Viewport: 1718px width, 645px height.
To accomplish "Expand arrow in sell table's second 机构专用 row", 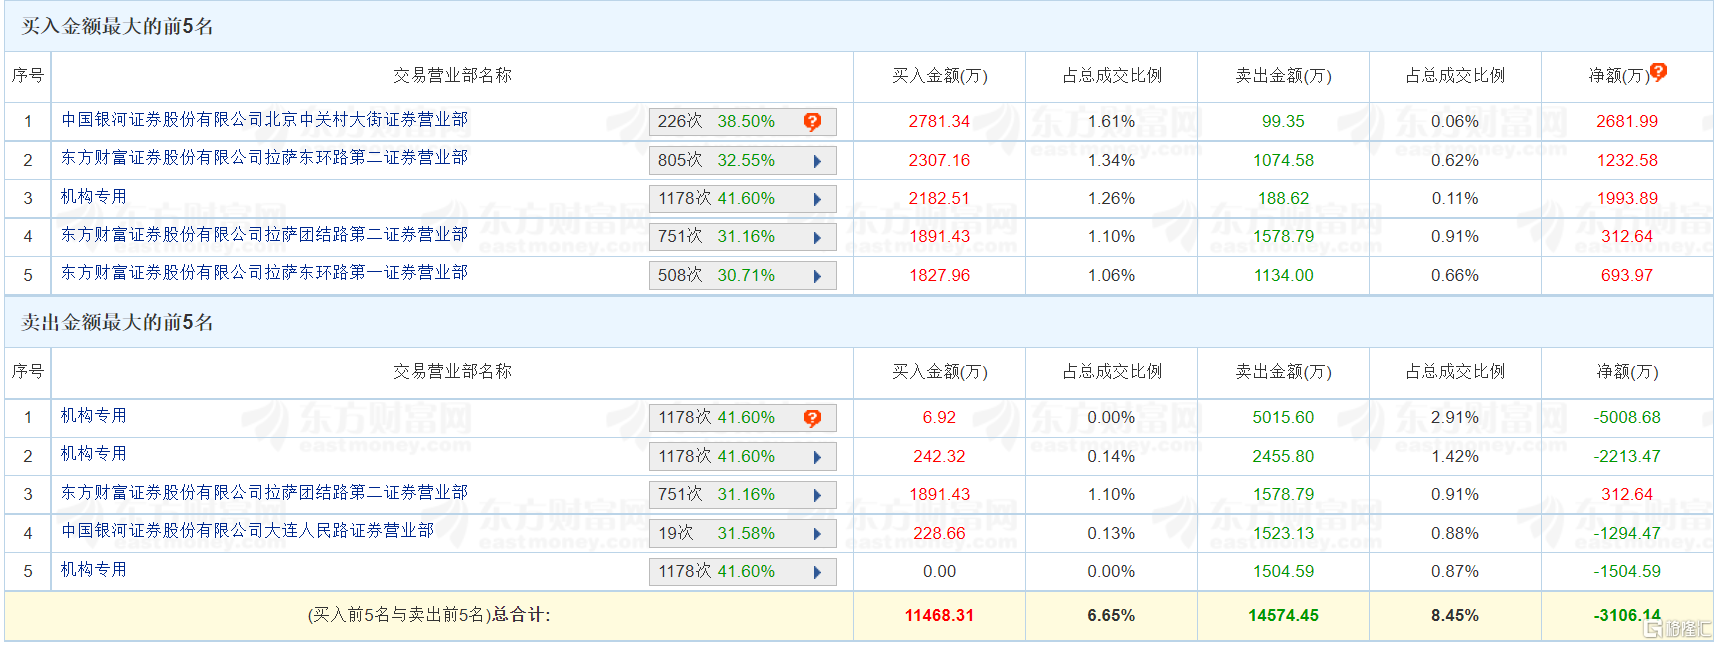I will point(817,457).
